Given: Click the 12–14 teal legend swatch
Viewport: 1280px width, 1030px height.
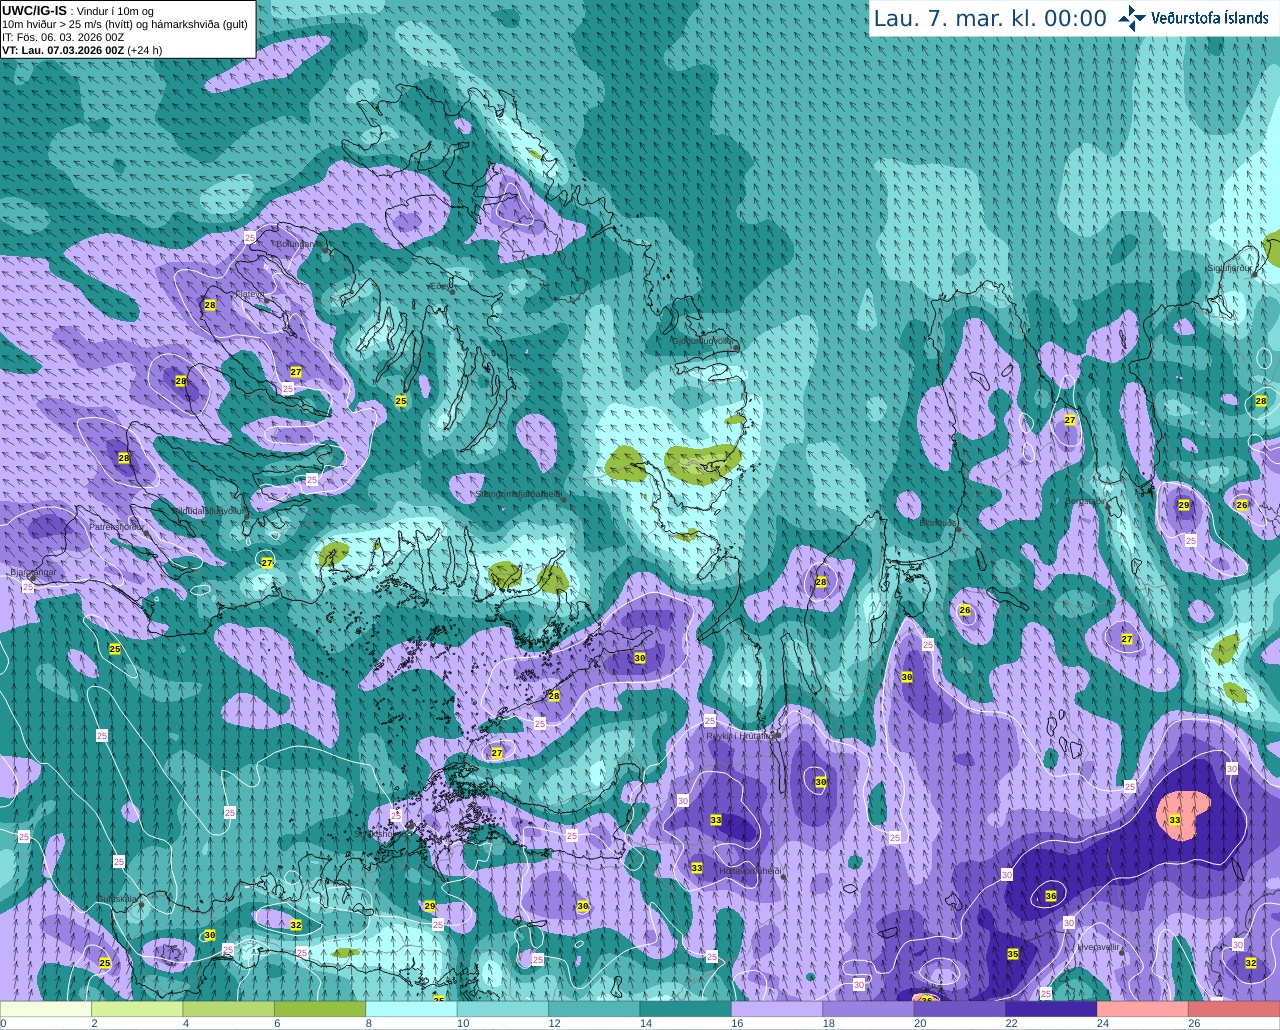Looking at the screenshot, I should click(594, 1009).
